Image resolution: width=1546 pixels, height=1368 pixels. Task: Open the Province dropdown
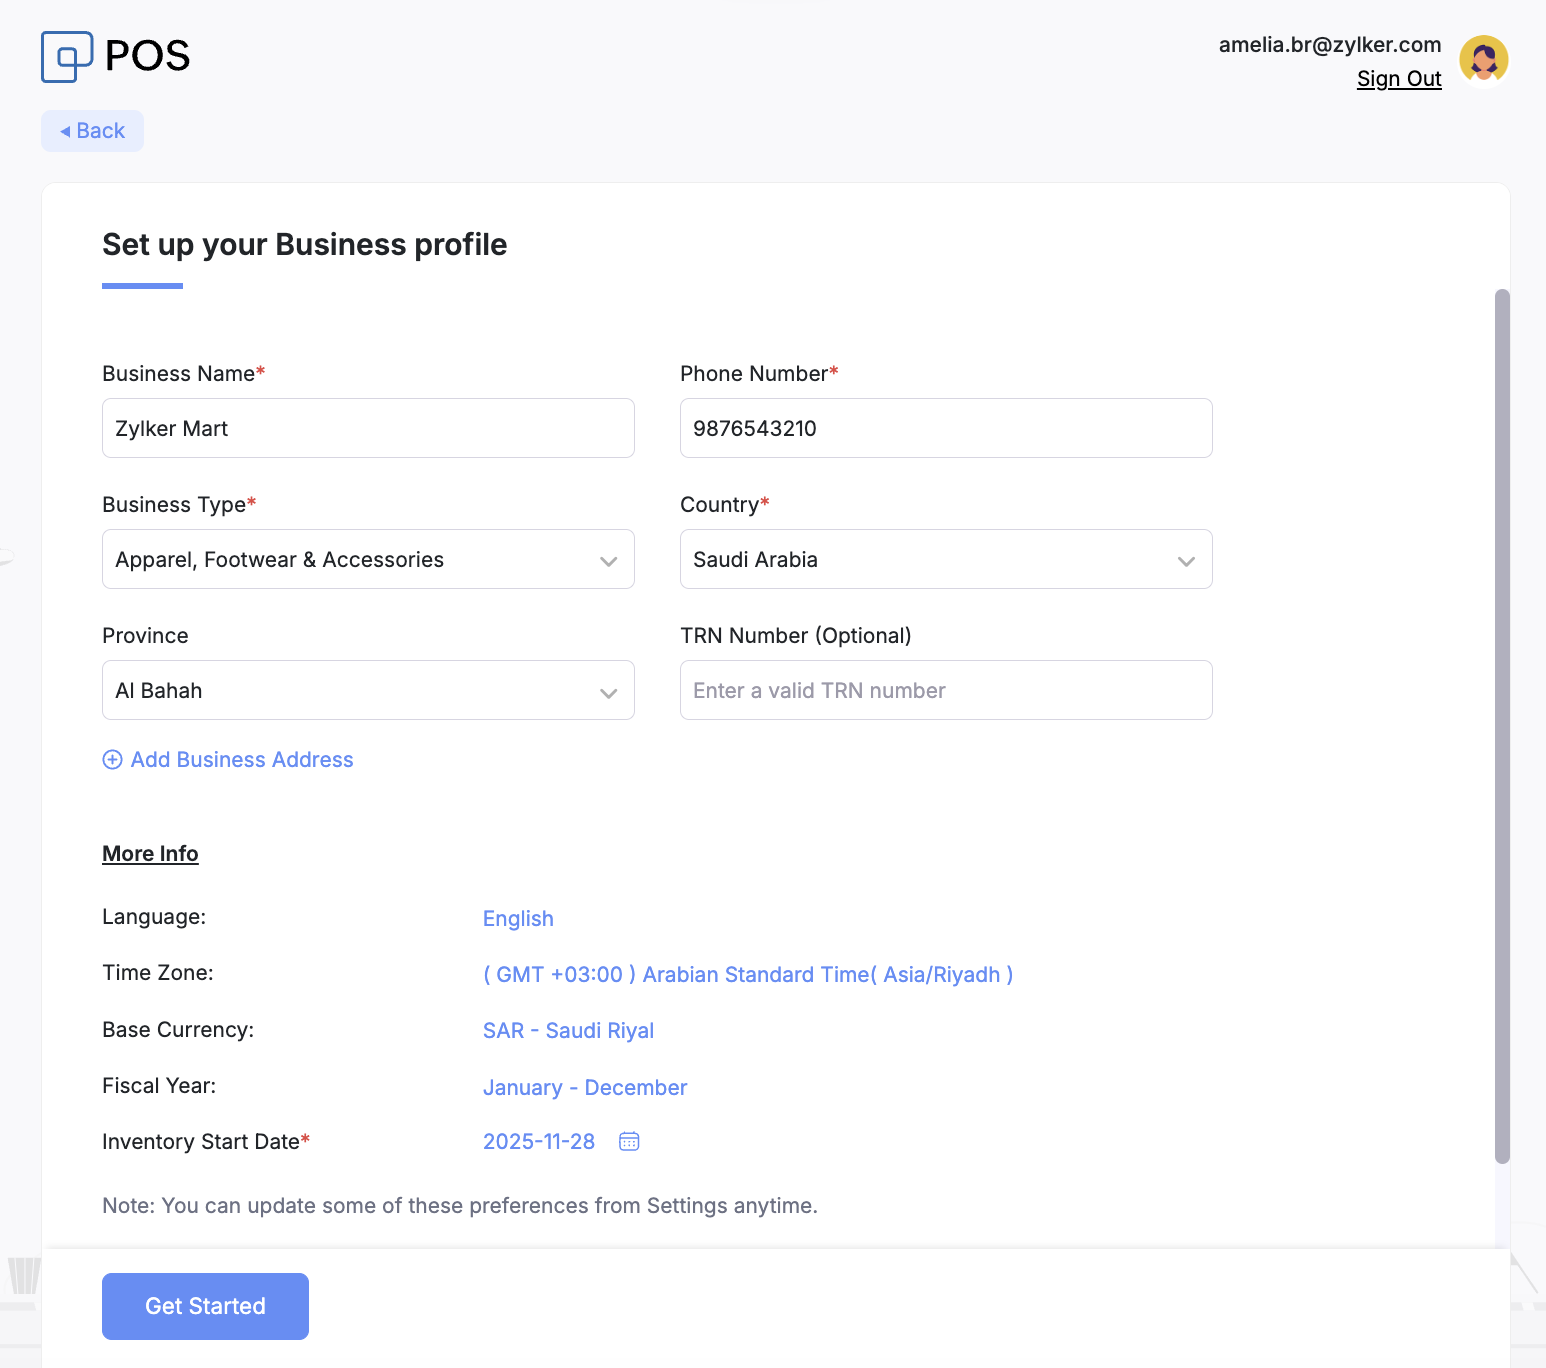368,690
